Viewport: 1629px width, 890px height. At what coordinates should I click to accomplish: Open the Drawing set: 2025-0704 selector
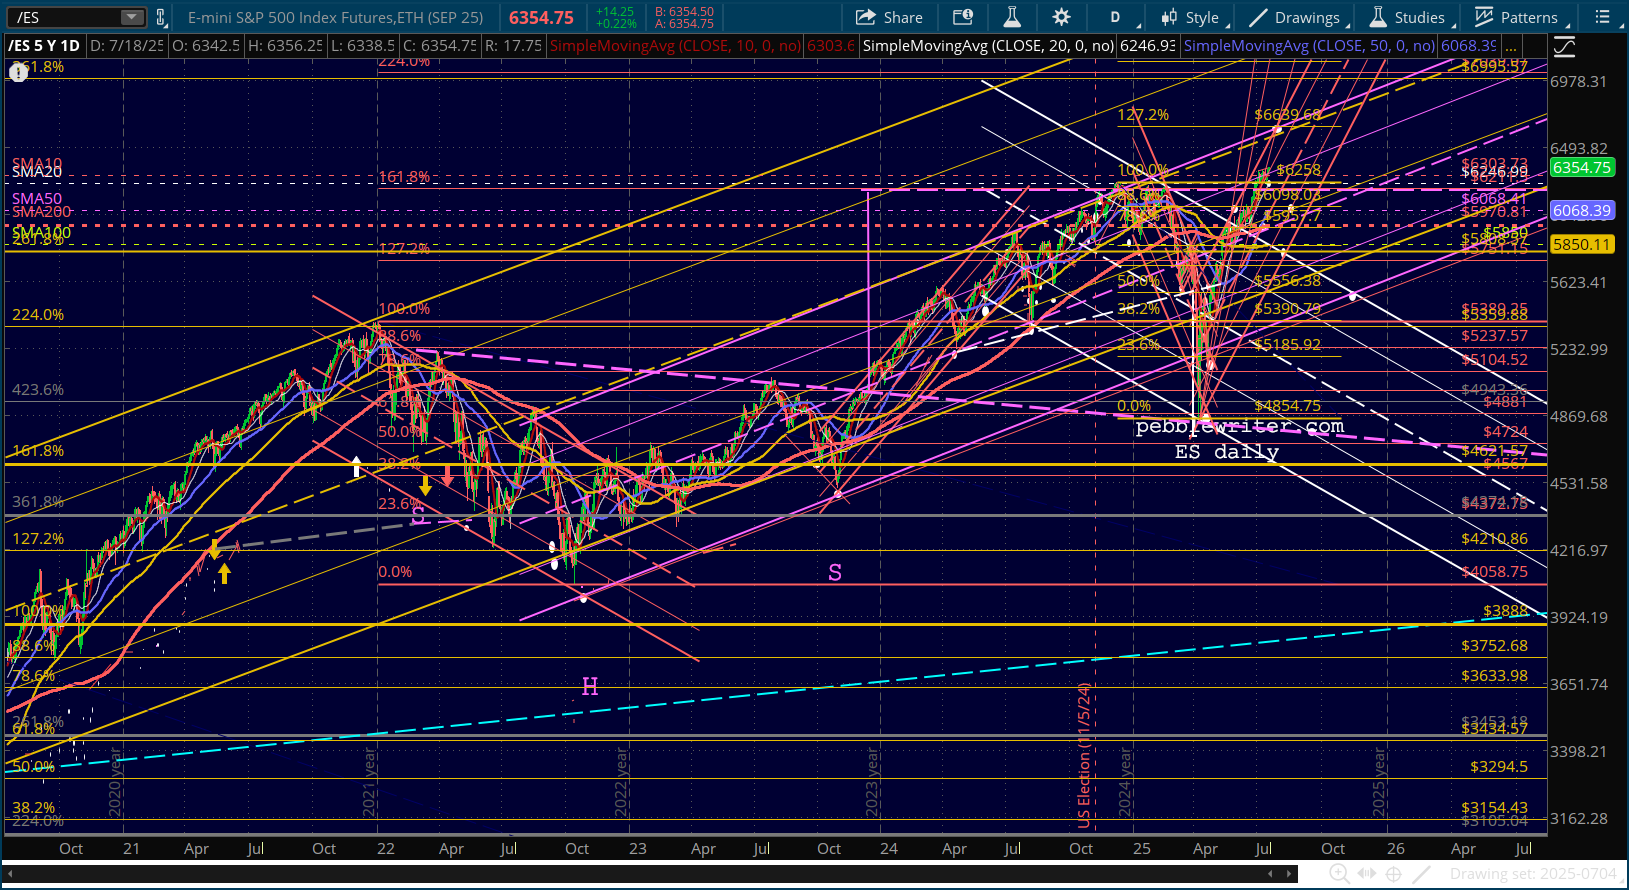[1535, 874]
